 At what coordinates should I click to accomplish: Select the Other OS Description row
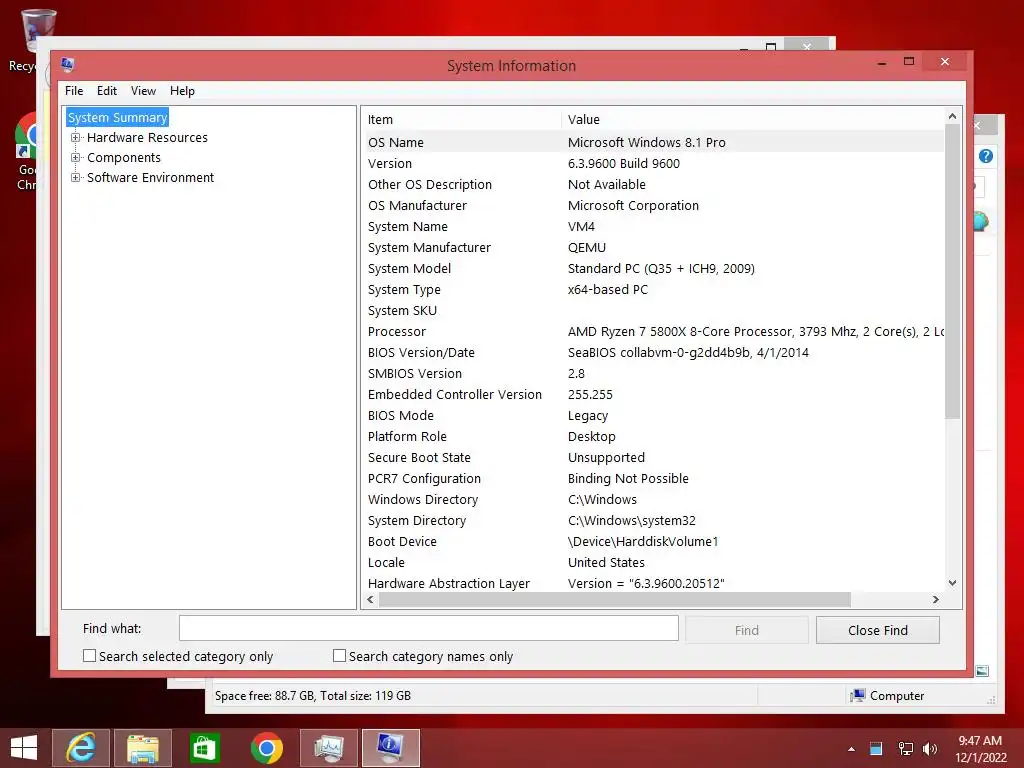click(653, 184)
